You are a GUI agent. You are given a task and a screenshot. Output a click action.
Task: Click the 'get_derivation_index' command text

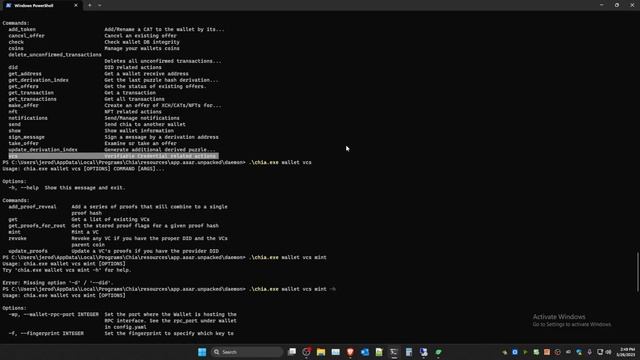pyautogui.click(x=38, y=80)
